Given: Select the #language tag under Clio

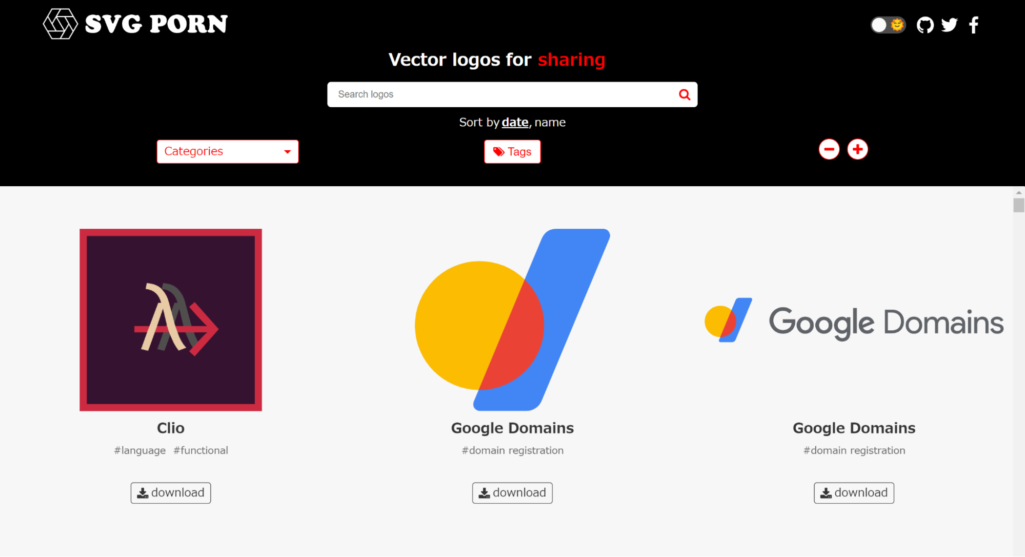Looking at the screenshot, I should 140,450.
